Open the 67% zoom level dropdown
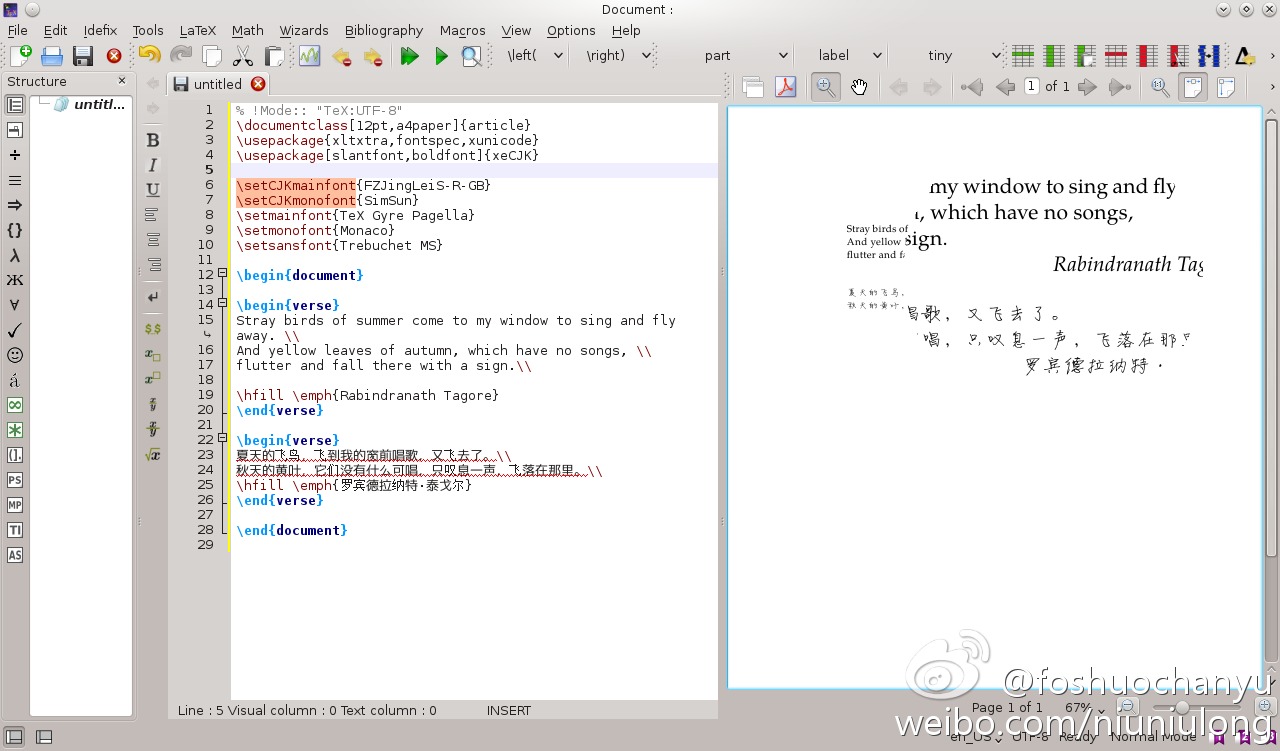The height and width of the screenshot is (751, 1280). 1084,707
